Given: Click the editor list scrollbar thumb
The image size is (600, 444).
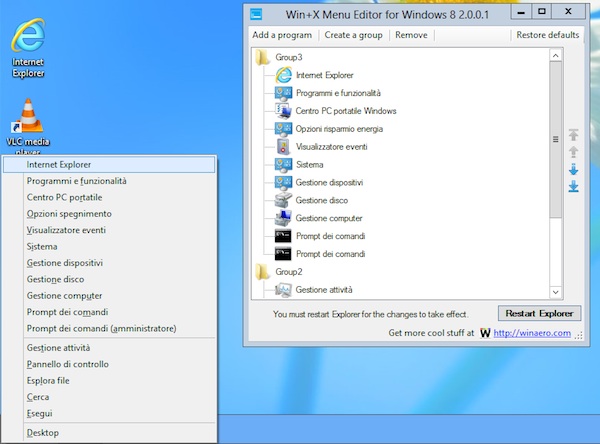Looking at the screenshot, I should (556, 140).
